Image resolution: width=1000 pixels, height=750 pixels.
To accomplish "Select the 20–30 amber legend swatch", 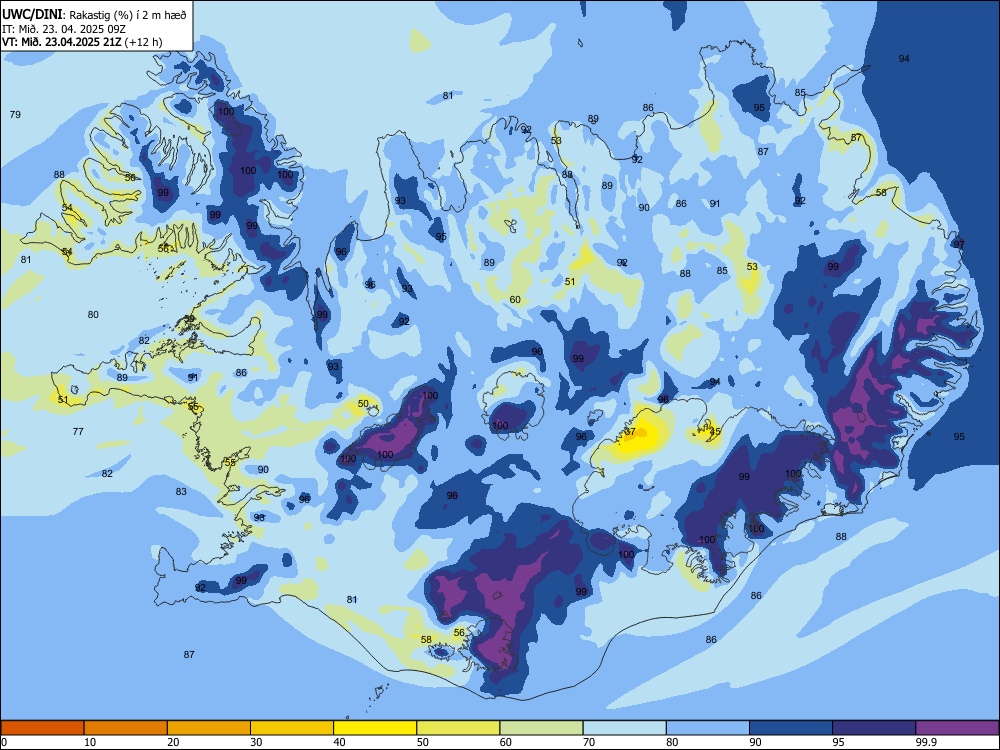I will 209,728.
